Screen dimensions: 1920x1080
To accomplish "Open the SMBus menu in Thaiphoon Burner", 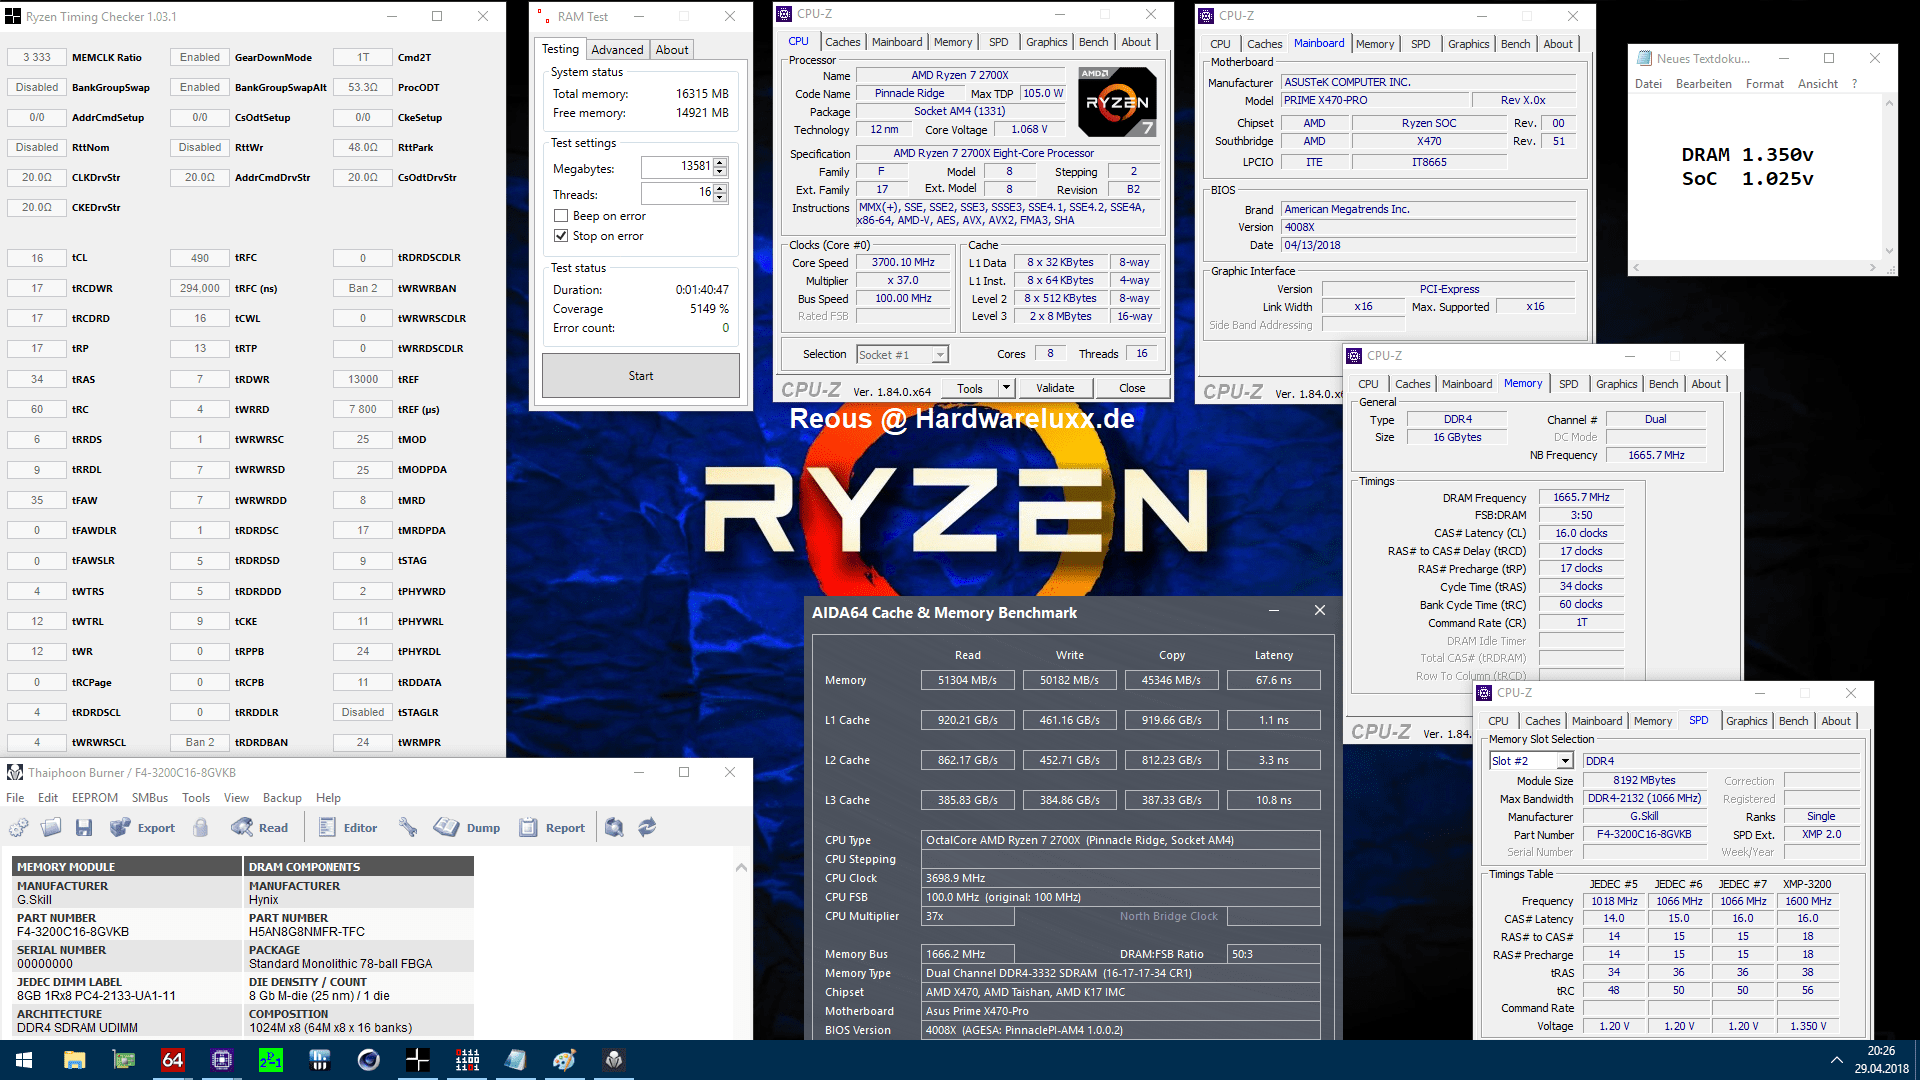I will 150,798.
